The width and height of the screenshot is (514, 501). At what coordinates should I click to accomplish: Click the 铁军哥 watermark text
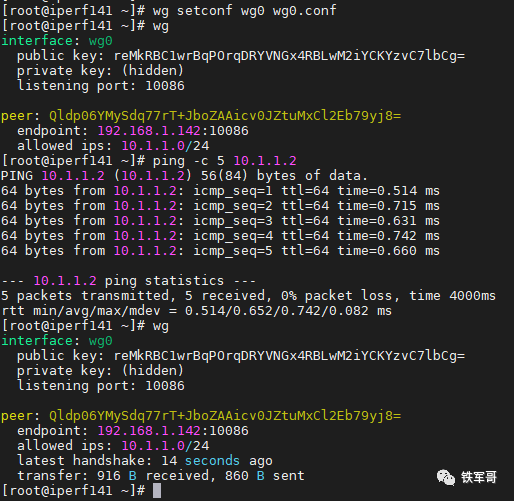tap(479, 477)
